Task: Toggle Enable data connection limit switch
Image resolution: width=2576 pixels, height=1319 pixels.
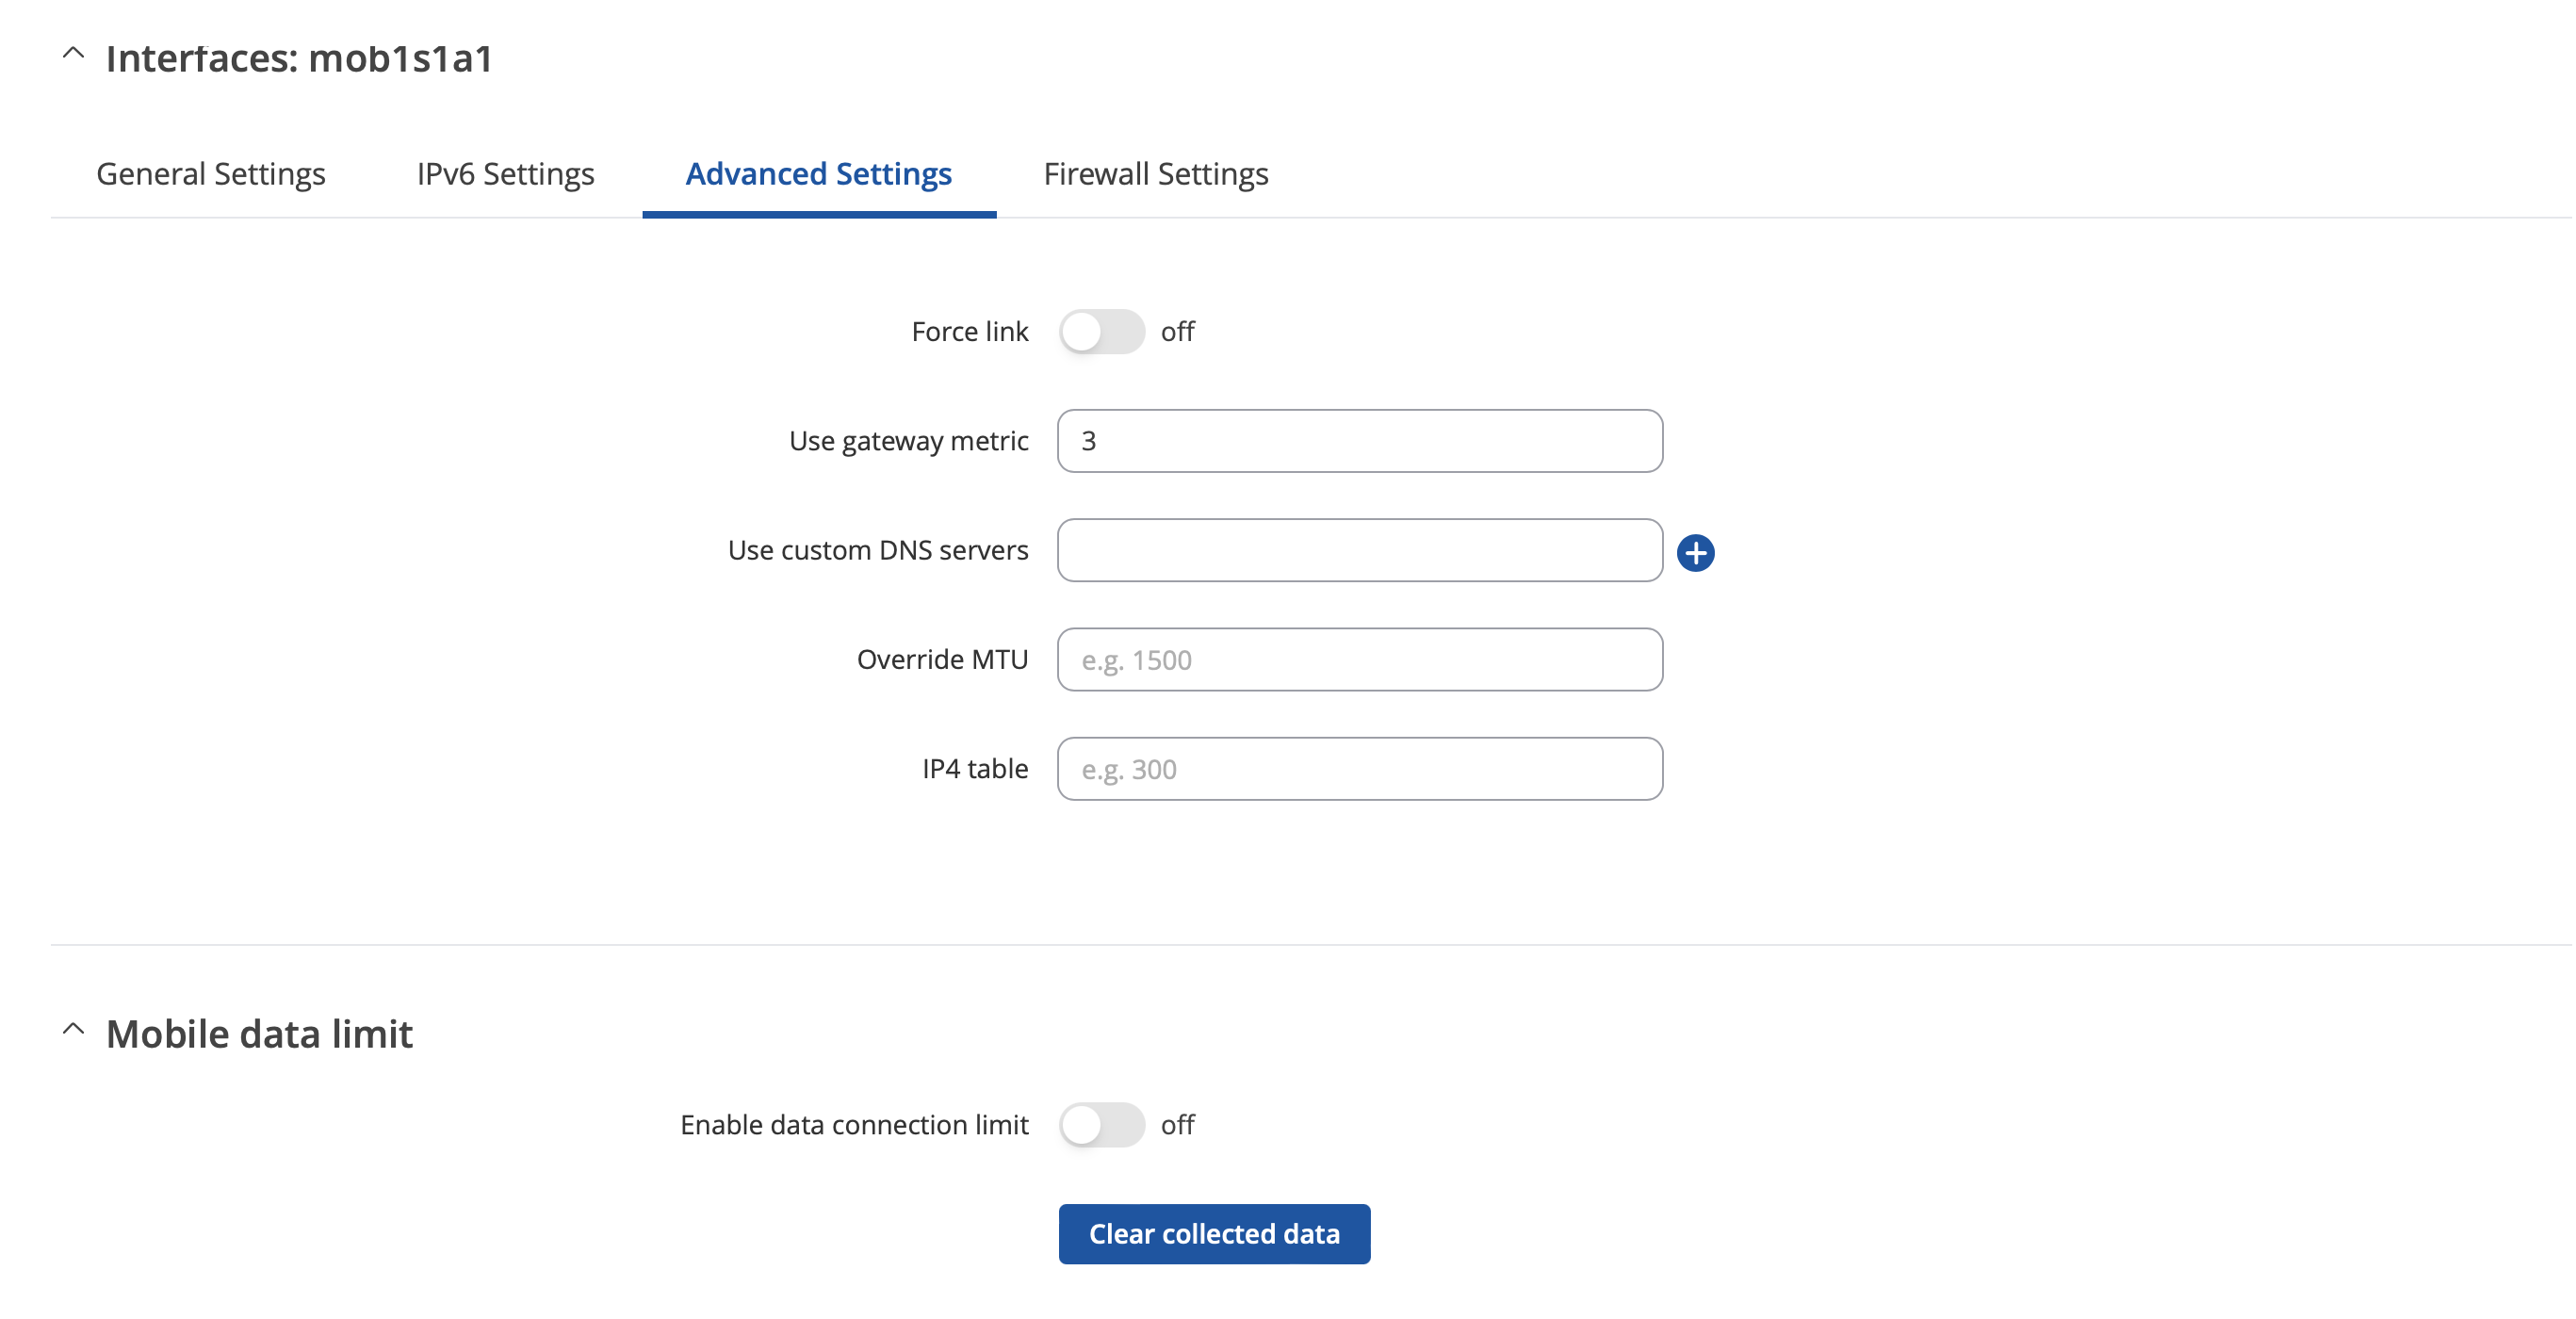Action: click(x=1101, y=1124)
